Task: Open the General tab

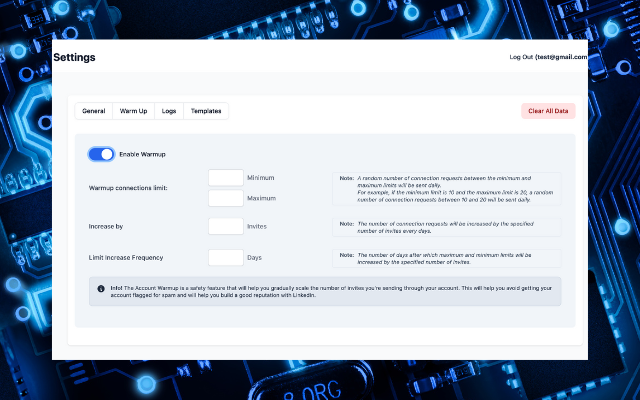Action: click(93, 111)
